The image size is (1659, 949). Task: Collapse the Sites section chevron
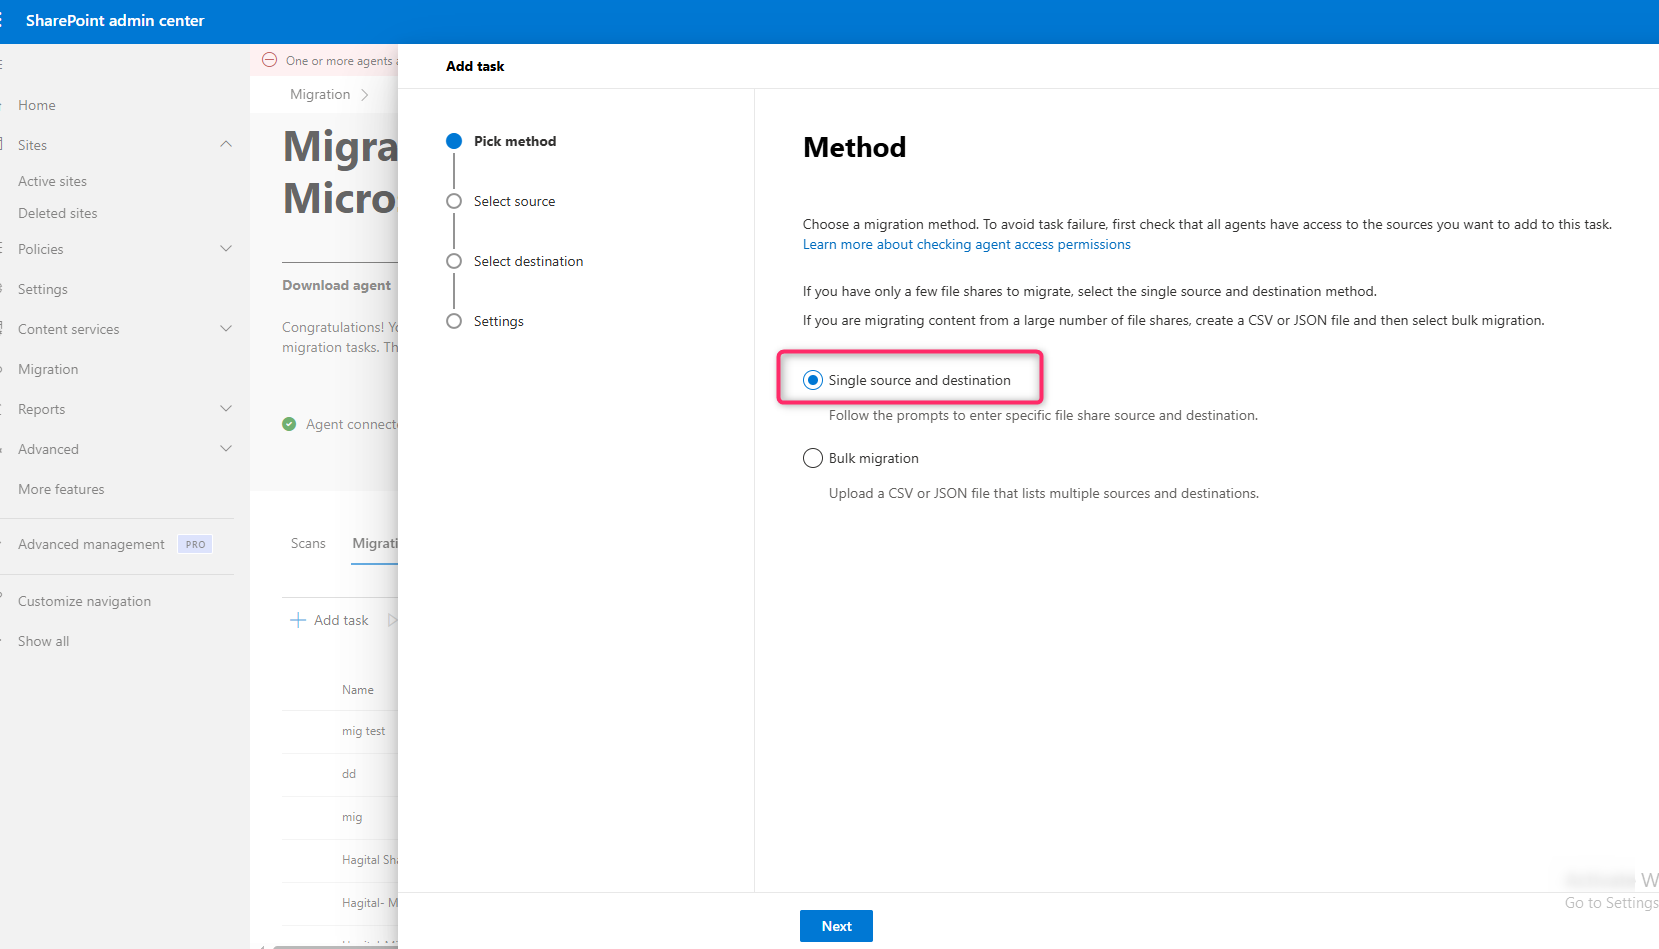(x=226, y=144)
